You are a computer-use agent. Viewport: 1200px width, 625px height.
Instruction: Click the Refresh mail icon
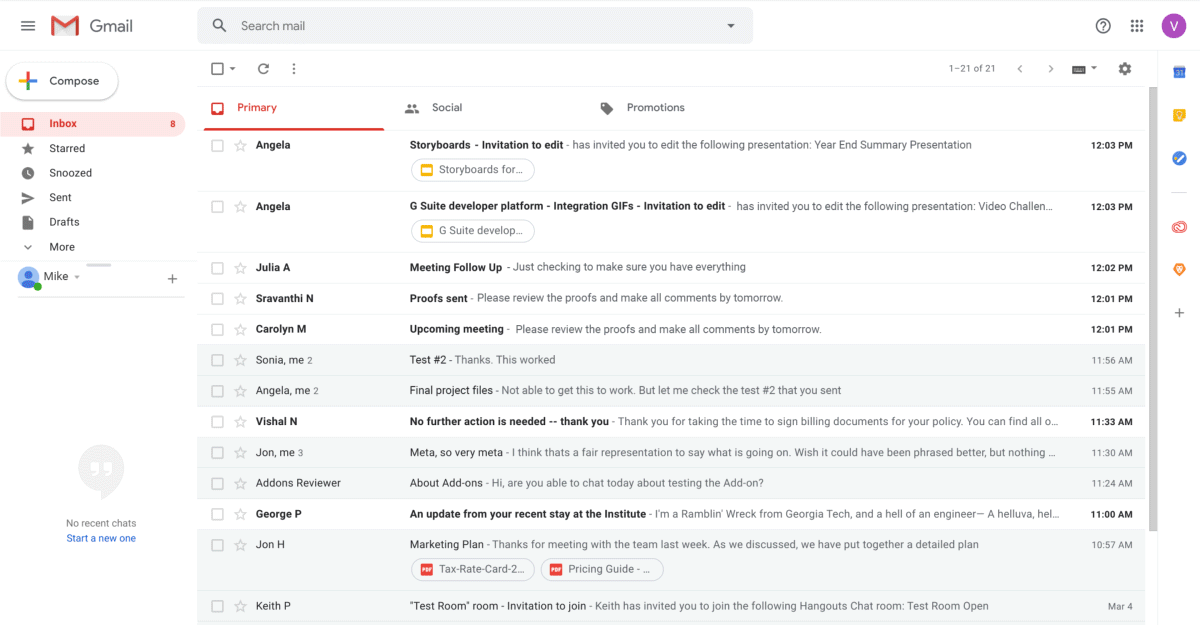click(x=263, y=69)
